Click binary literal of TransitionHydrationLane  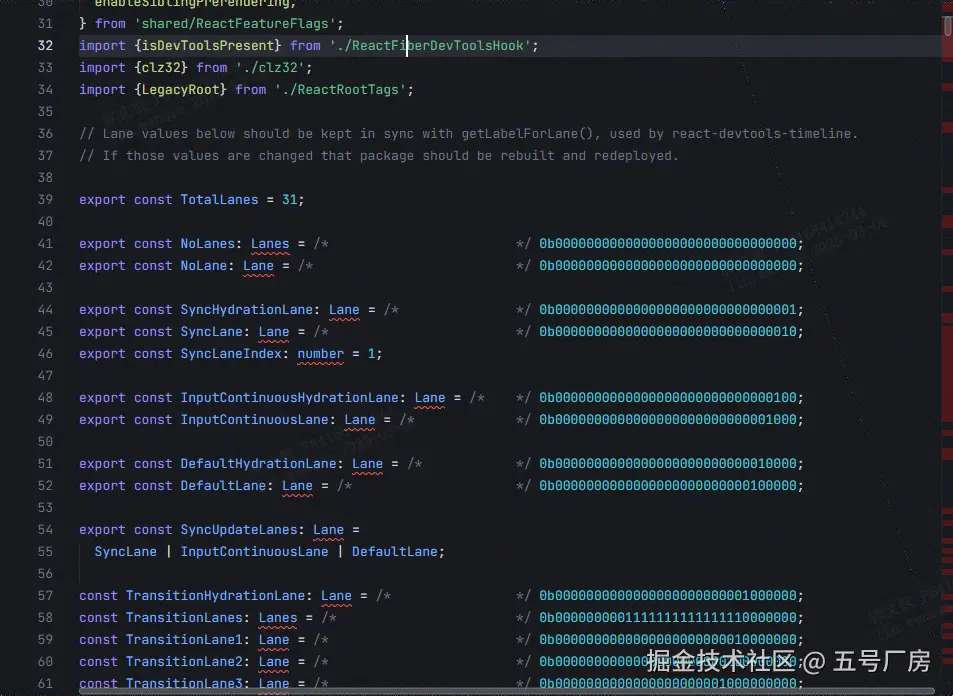tap(668, 596)
